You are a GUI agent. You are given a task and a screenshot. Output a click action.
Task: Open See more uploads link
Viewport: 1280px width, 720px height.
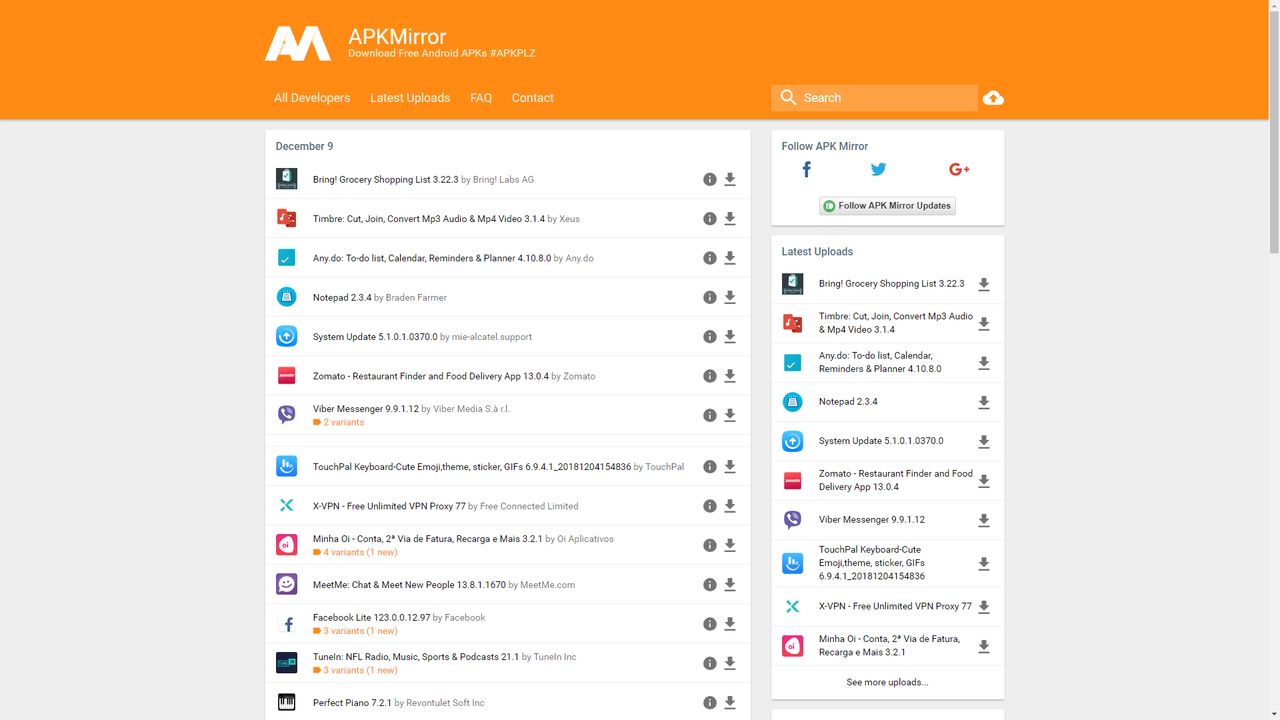coord(887,682)
